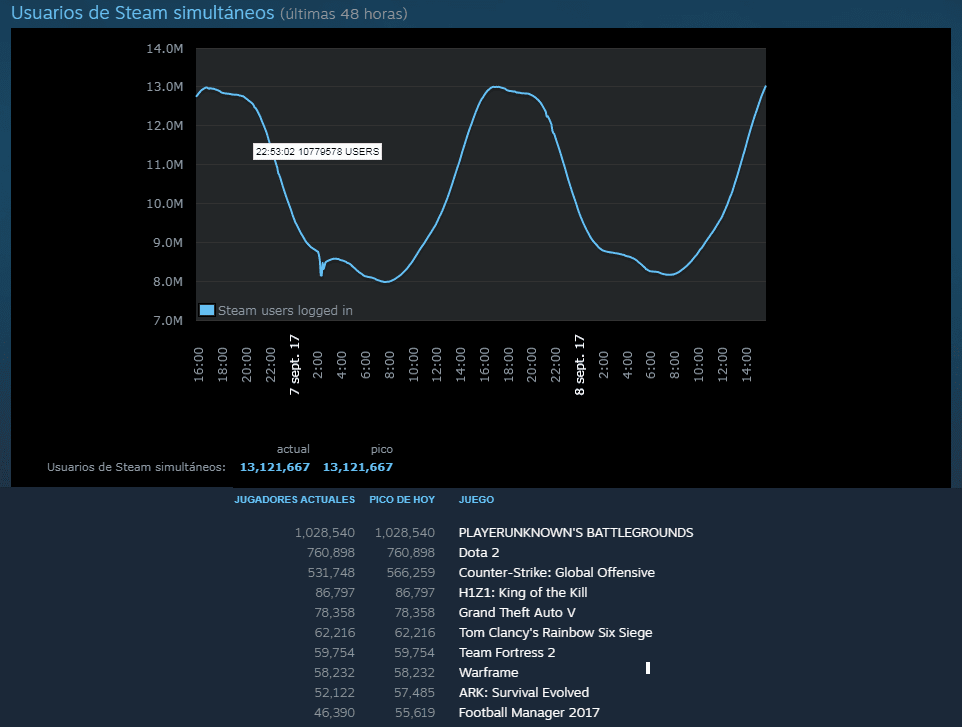962x727 pixels.
Task: Click the "actual" label above the totals
Action: (x=293, y=449)
